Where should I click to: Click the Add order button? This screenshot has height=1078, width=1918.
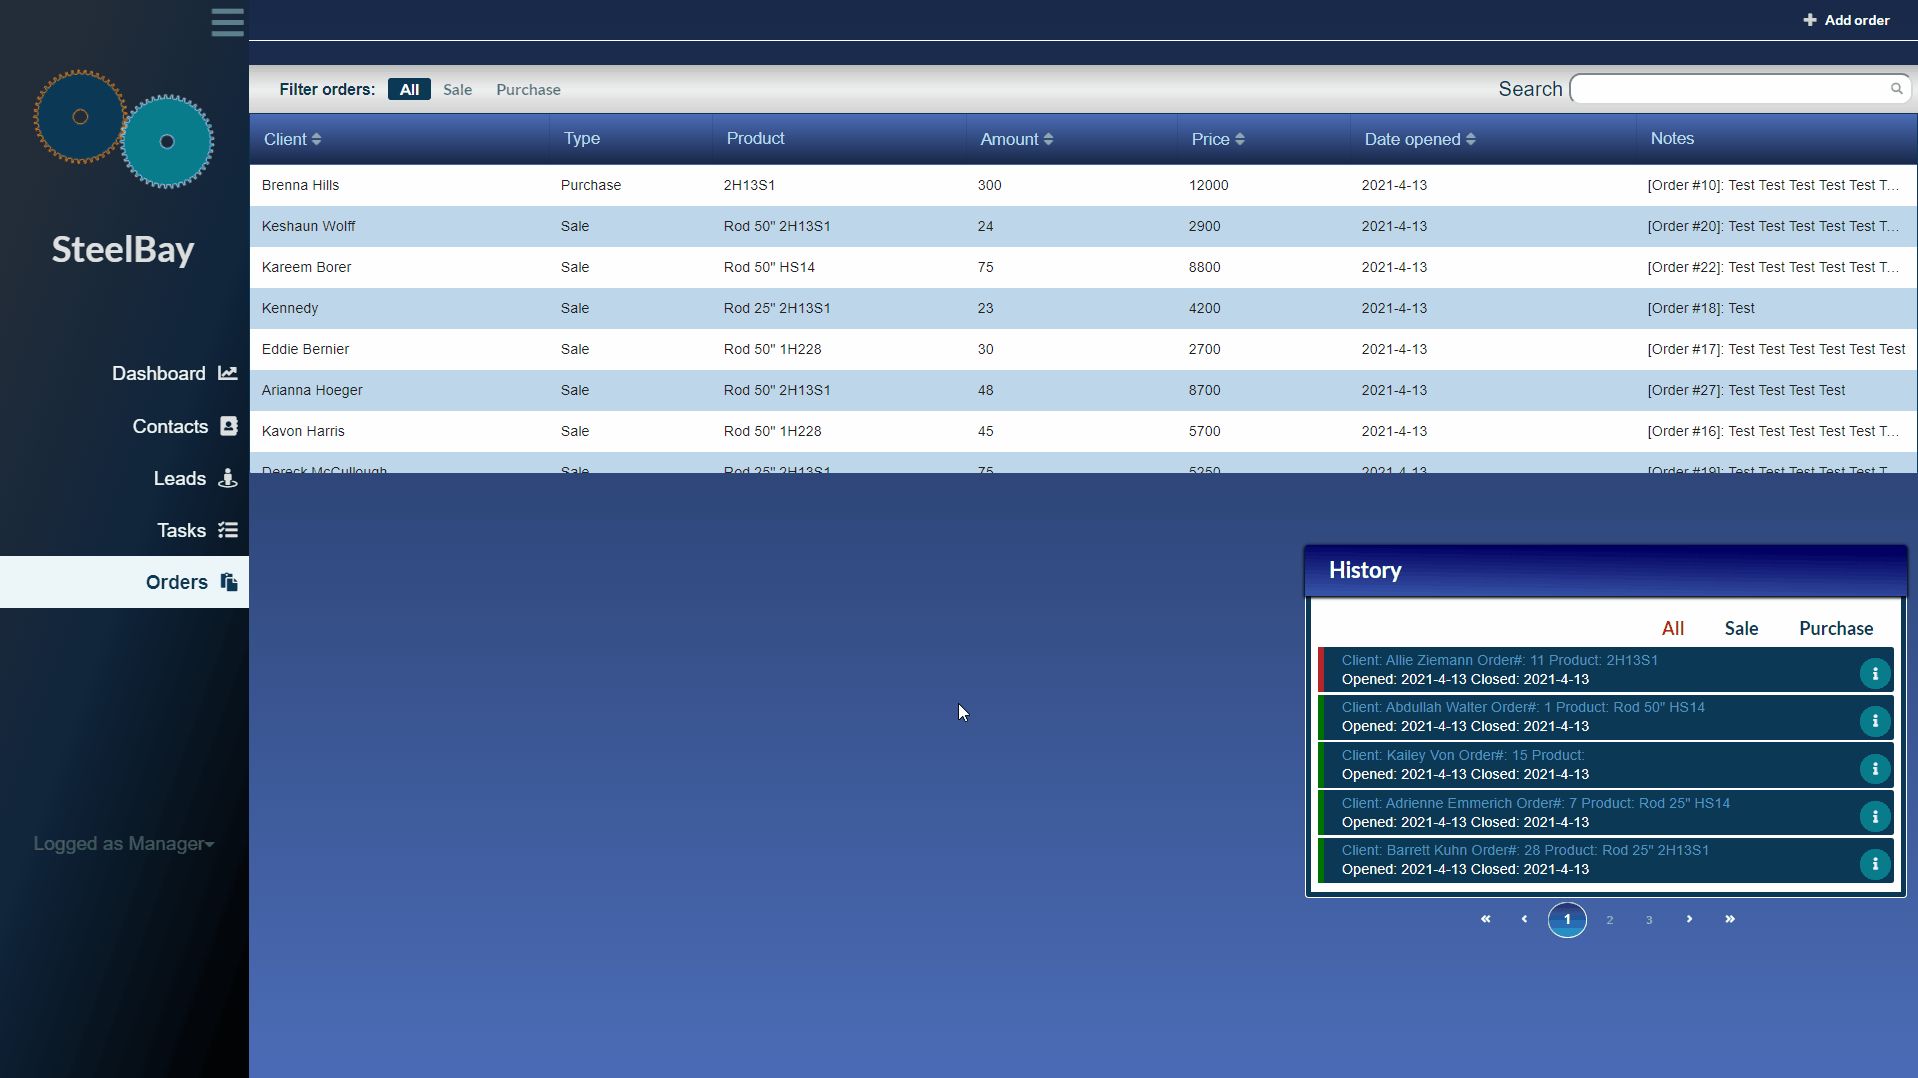[1846, 20]
